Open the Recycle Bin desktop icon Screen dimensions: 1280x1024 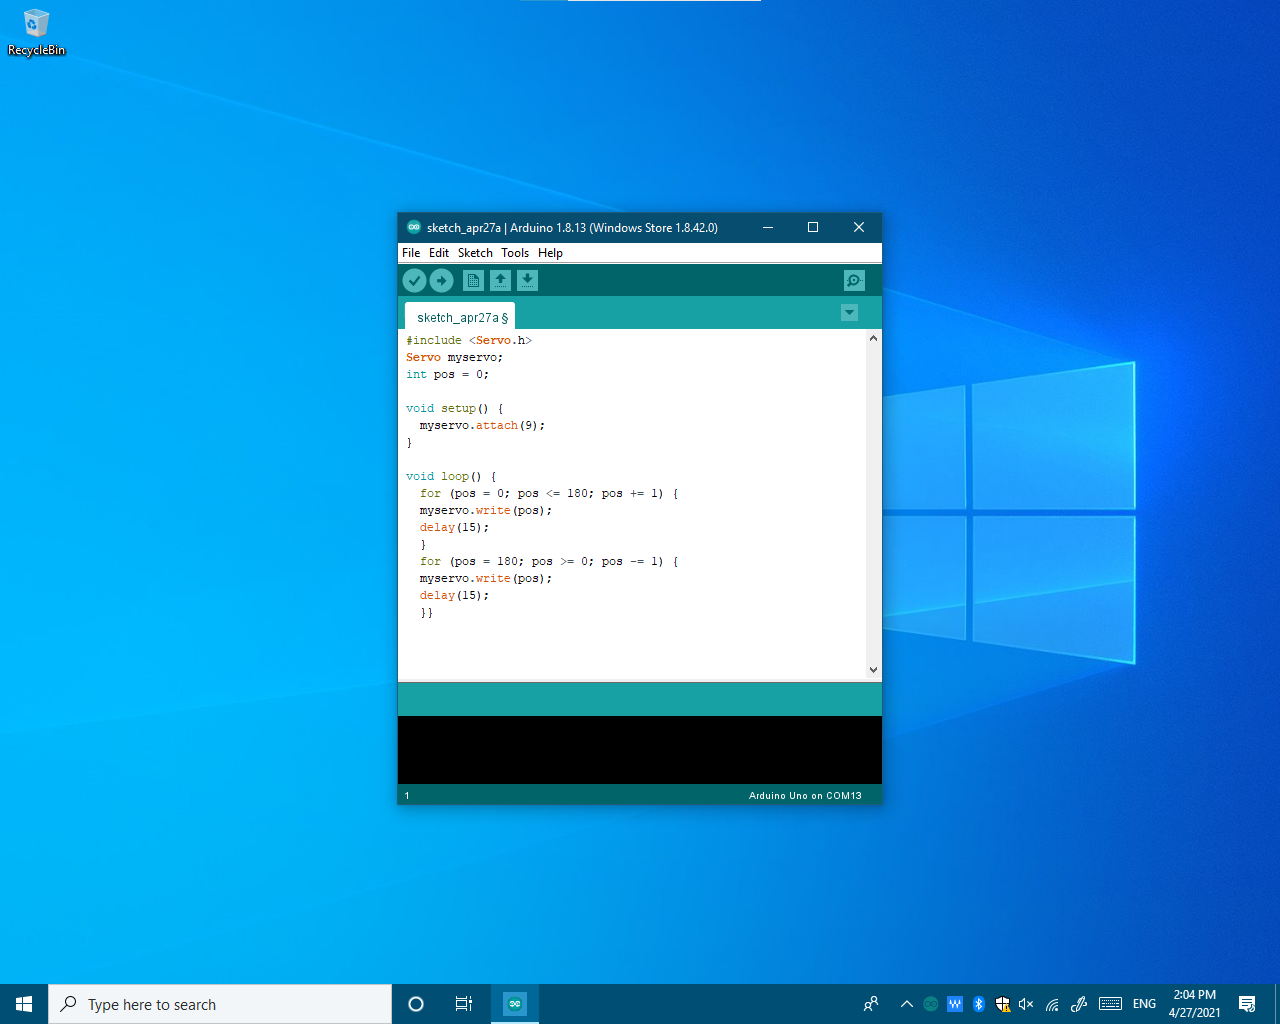click(x=36, y=32)
